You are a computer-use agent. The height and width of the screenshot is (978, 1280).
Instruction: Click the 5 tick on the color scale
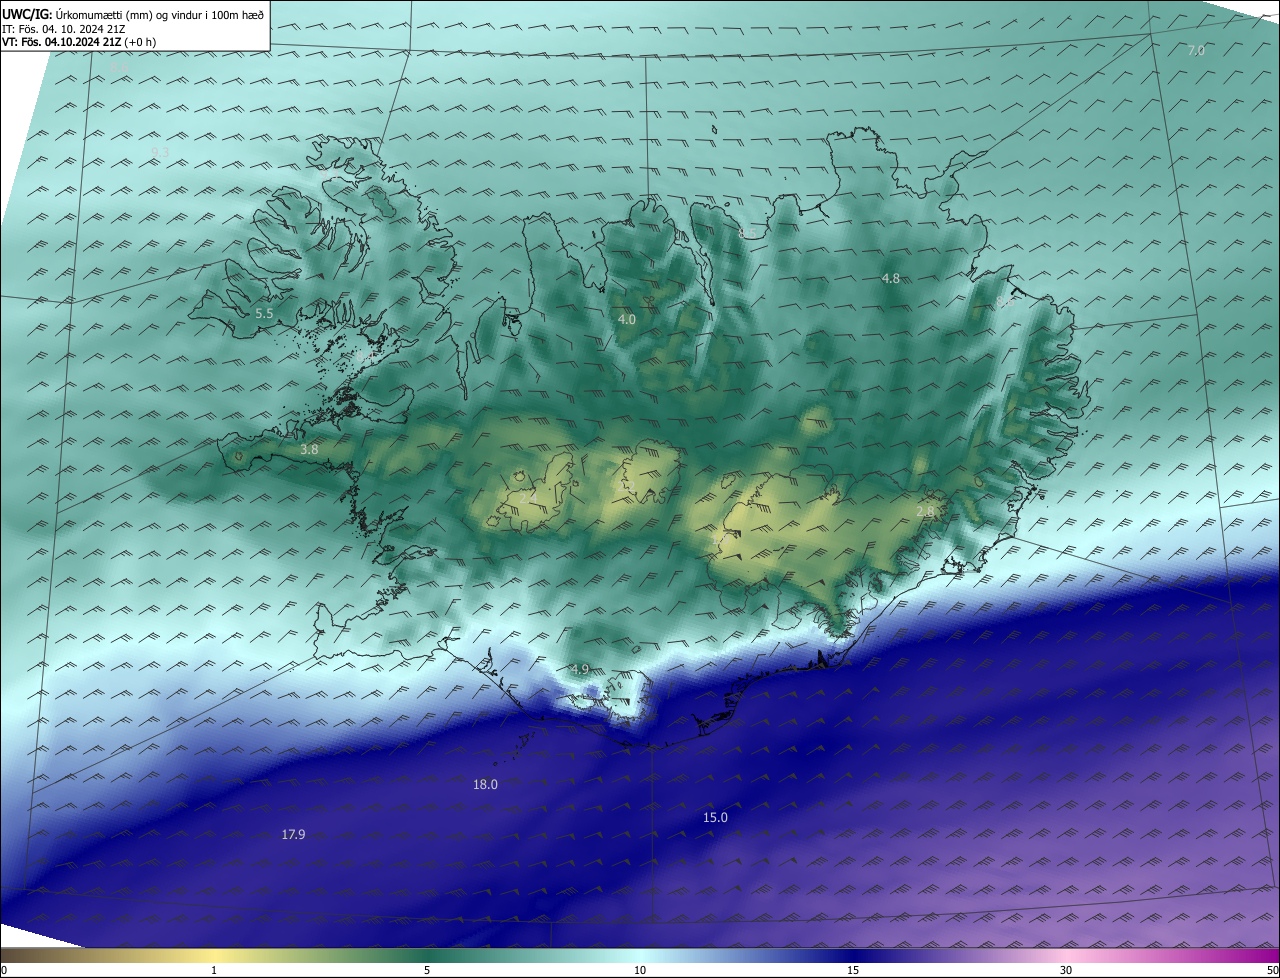pos(427,970)
